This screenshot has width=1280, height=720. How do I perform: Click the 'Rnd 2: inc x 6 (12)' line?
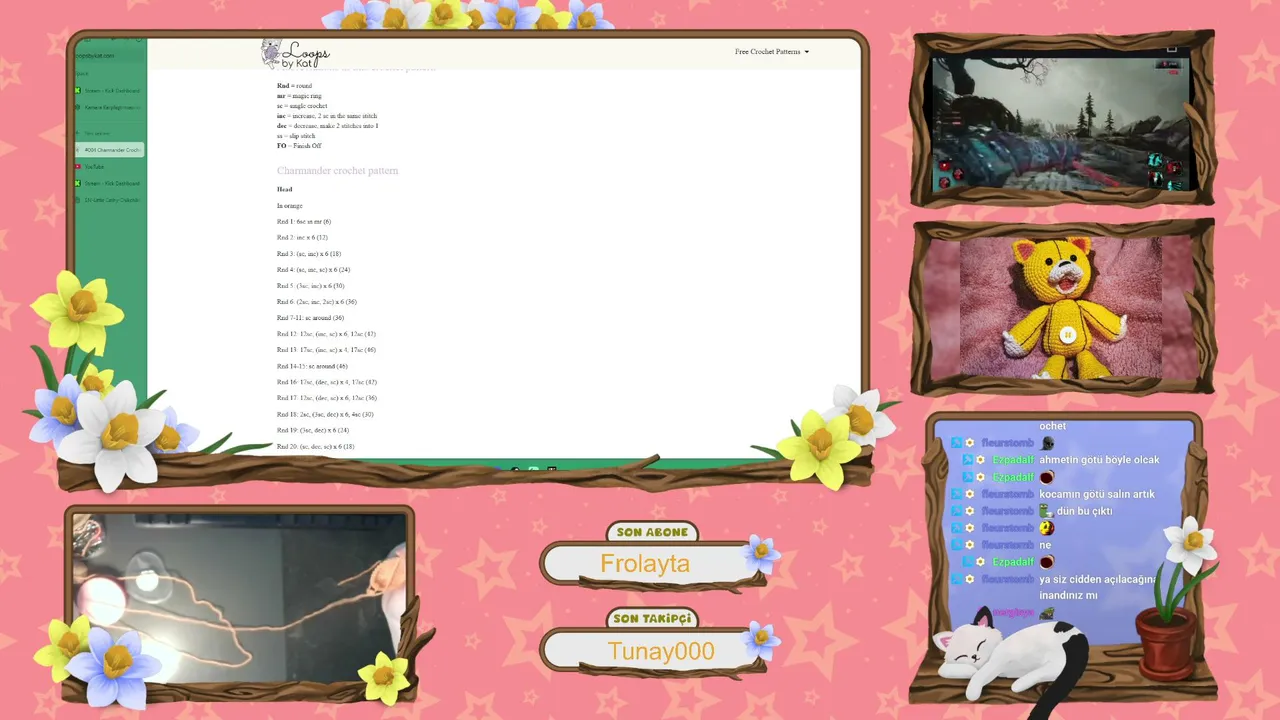coord(302,238)
